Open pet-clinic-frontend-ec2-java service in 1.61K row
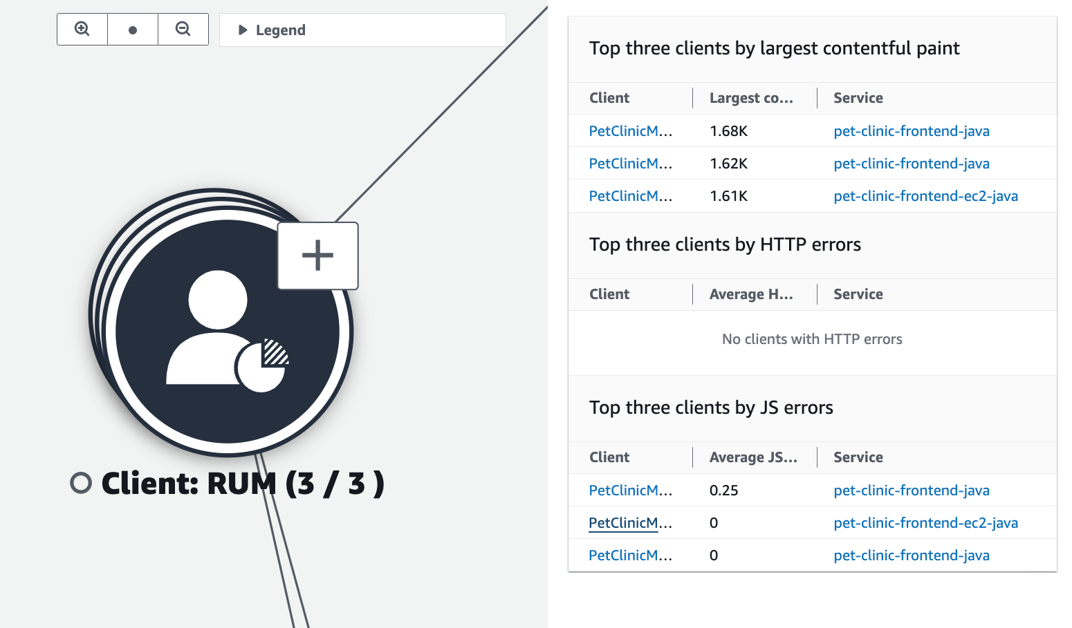The image size is (1072, 628). (925, 196)
